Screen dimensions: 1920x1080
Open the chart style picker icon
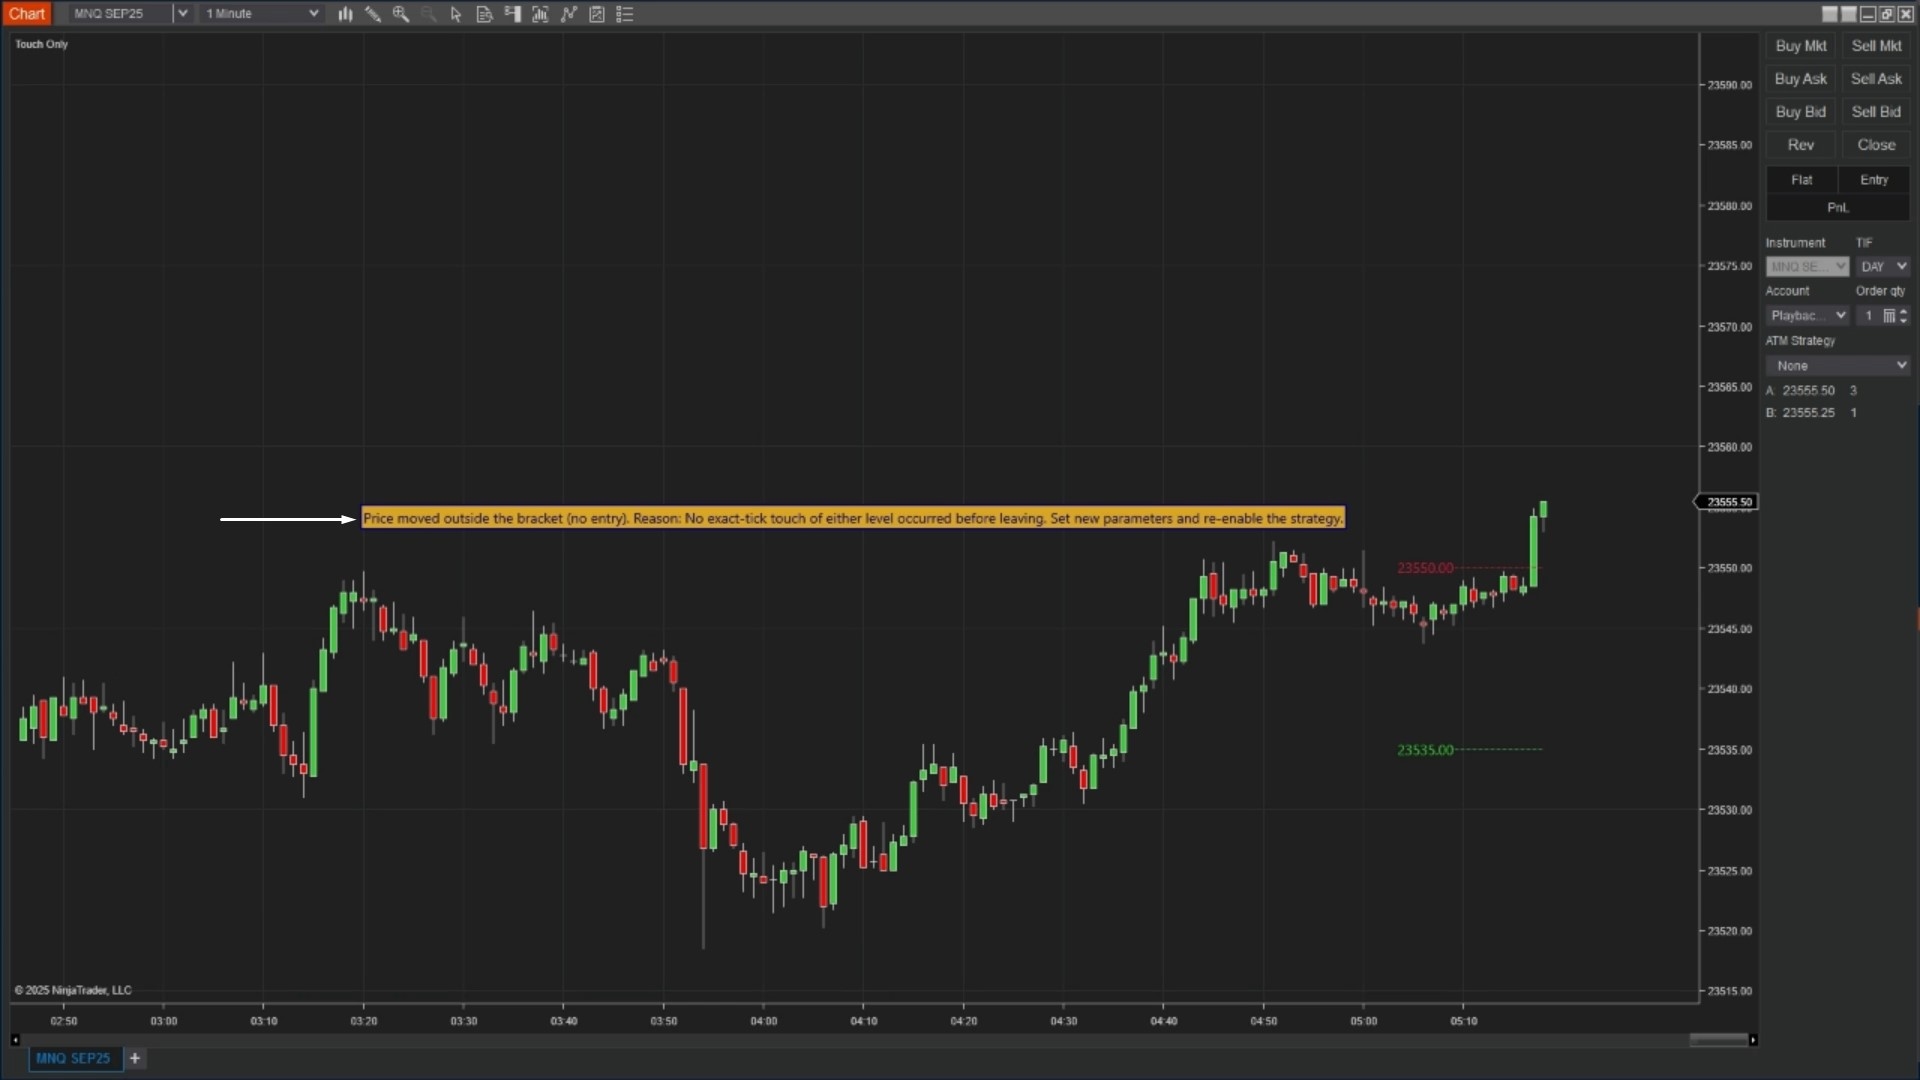pos(346,14)
